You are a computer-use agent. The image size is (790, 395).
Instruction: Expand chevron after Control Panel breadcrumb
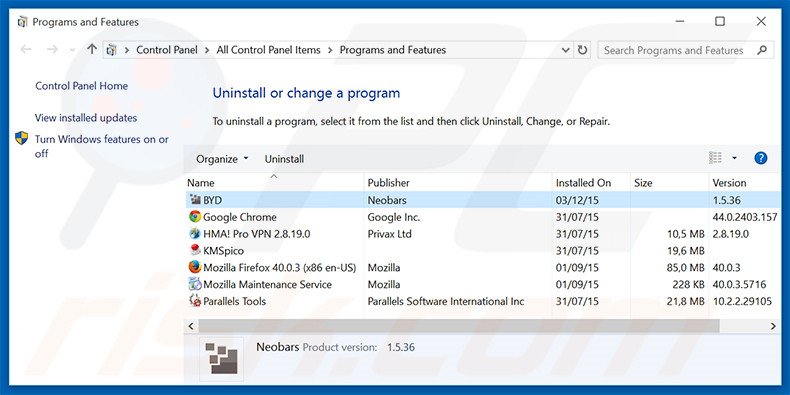coord(207,50)
